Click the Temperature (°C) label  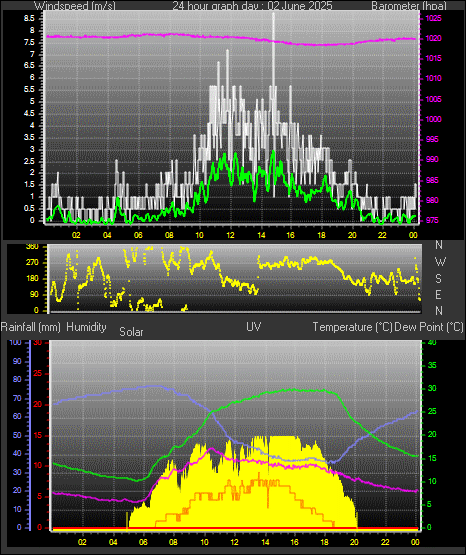click(x=352, y=327)
